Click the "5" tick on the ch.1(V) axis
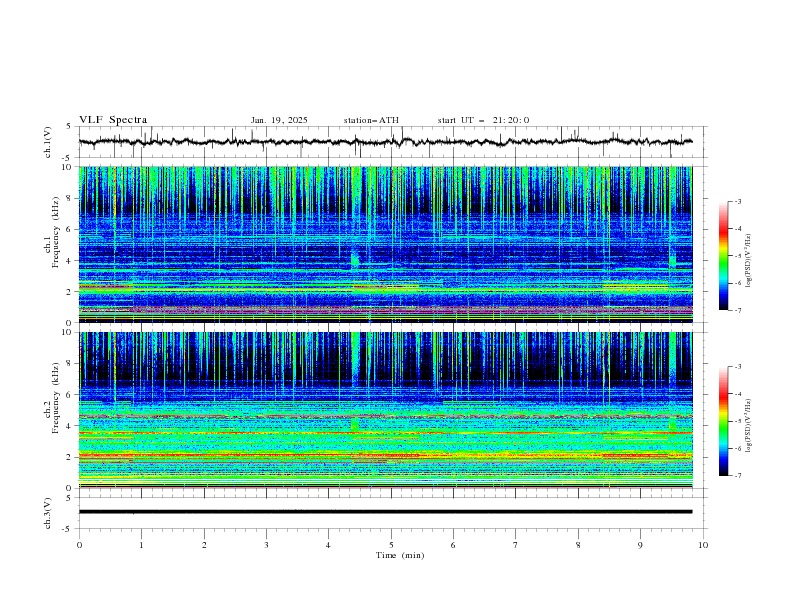The width and height of the screenshot is (792, 612). pyautogui.click(x=69, y=126)
